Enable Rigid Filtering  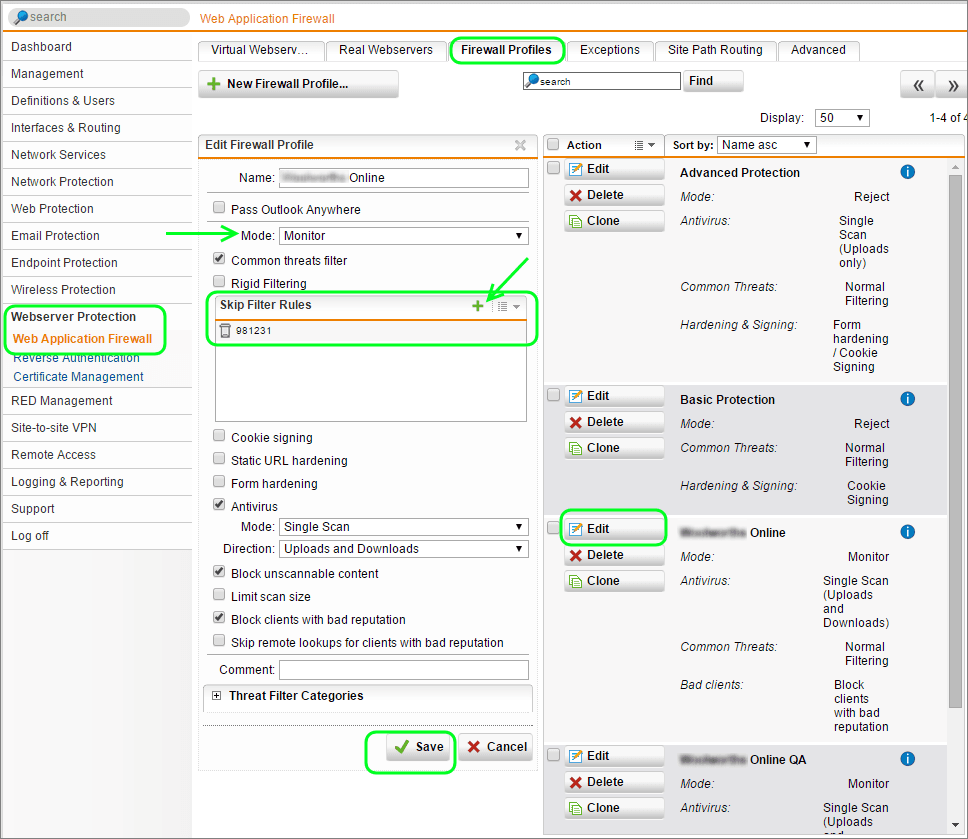219,282
